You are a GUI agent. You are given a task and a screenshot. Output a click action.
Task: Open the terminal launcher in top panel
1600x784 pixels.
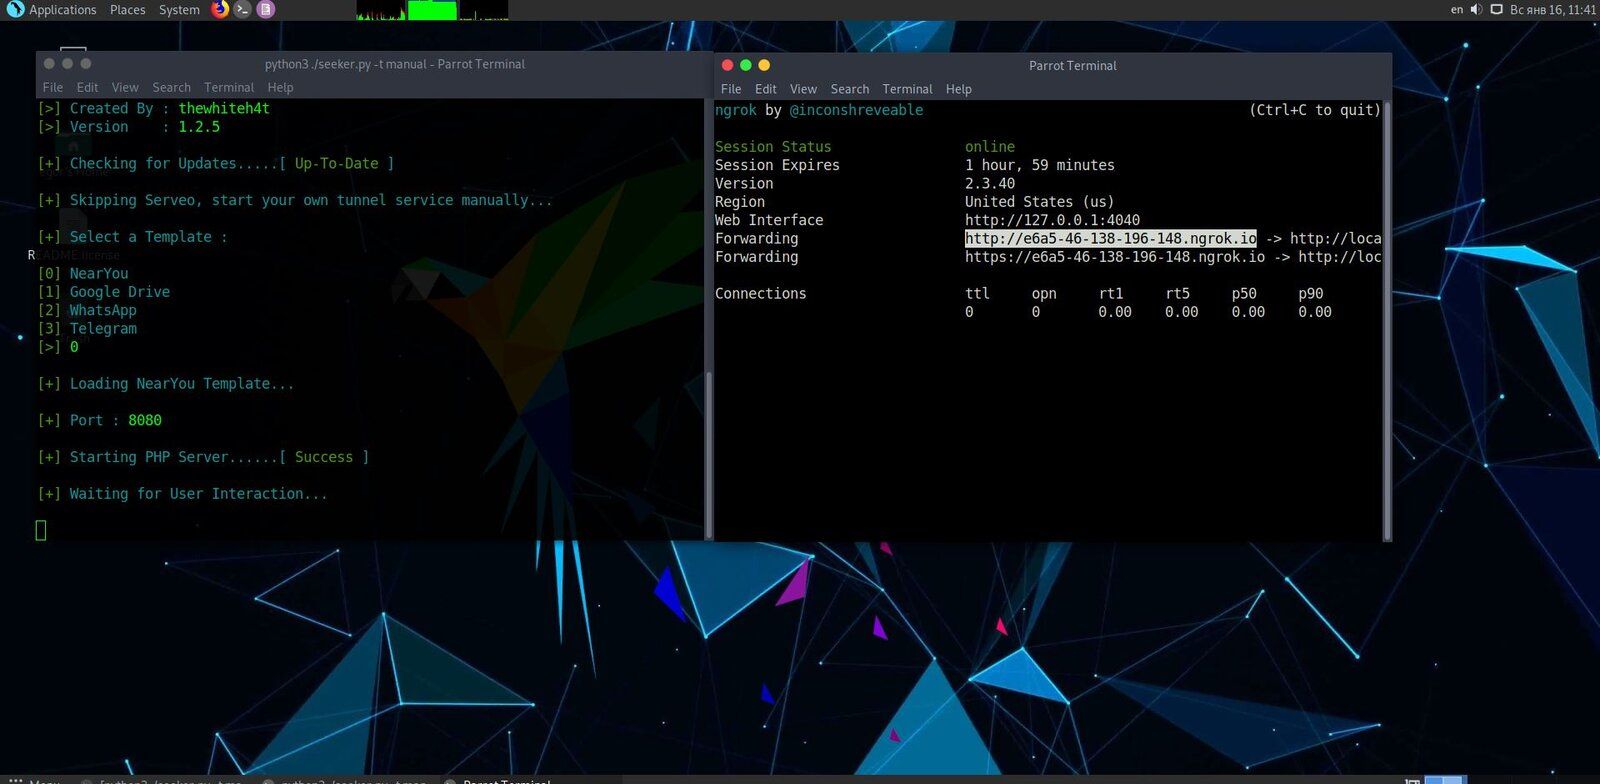242,10
